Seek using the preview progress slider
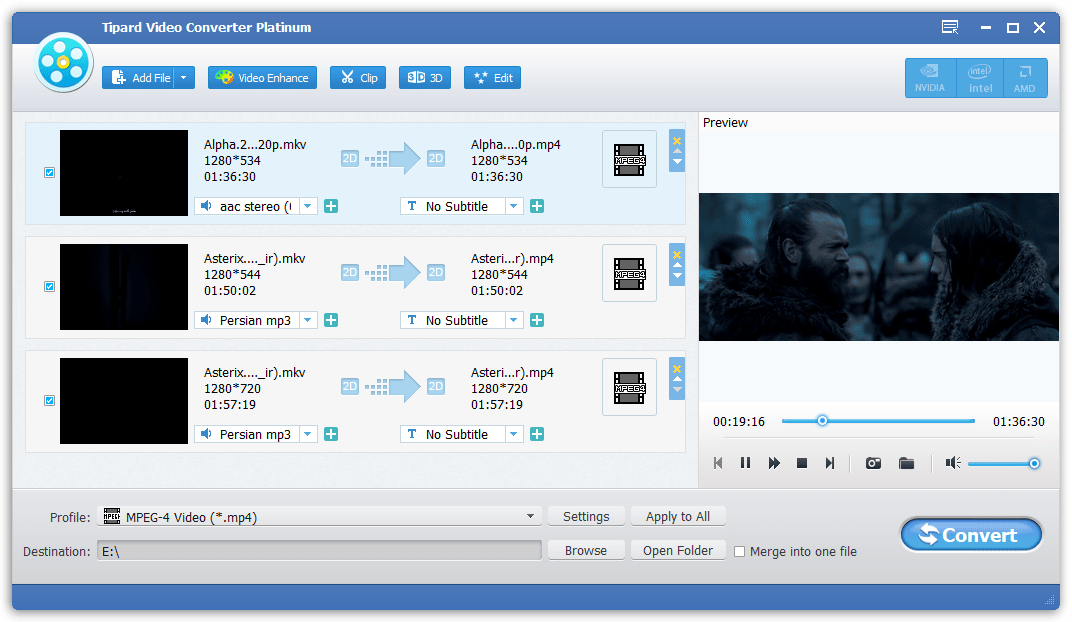 tap(878, 421)
